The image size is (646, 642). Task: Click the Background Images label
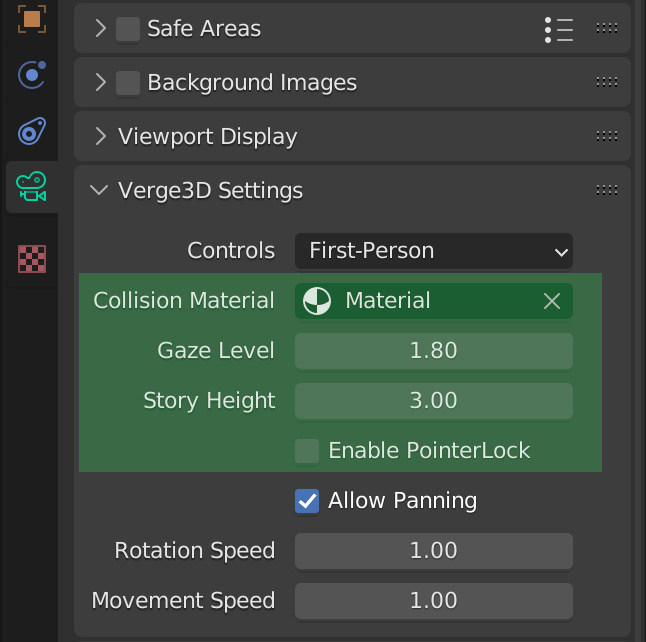coord(252,83)
